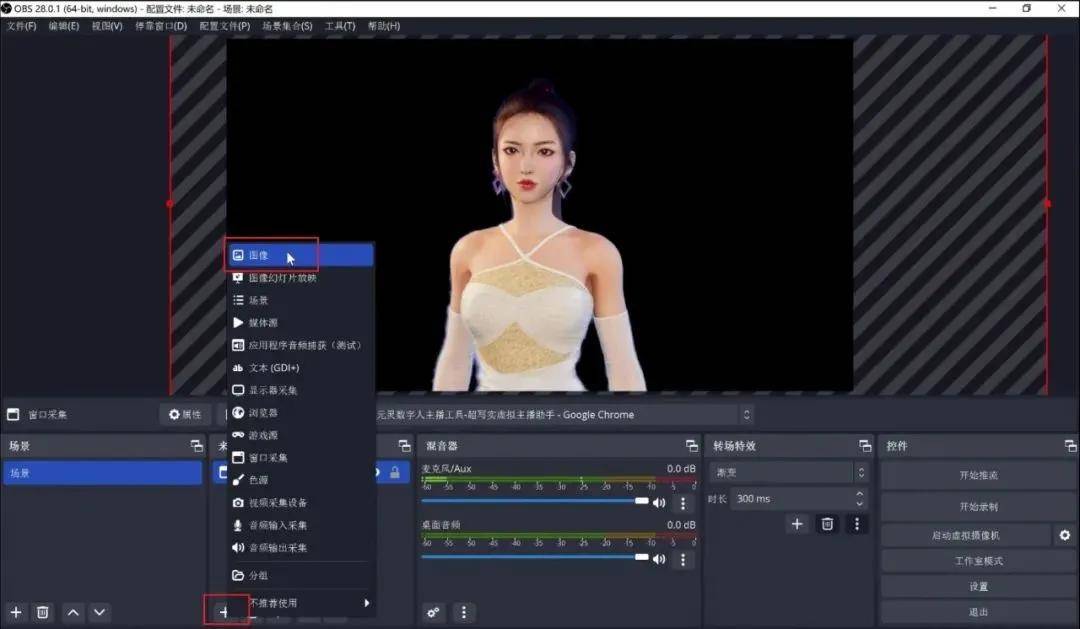This screenshot has width=1080, height=629.
Task: Remove the transition using the trash icon
Action: pyautogui.click(x=827, y=523)
